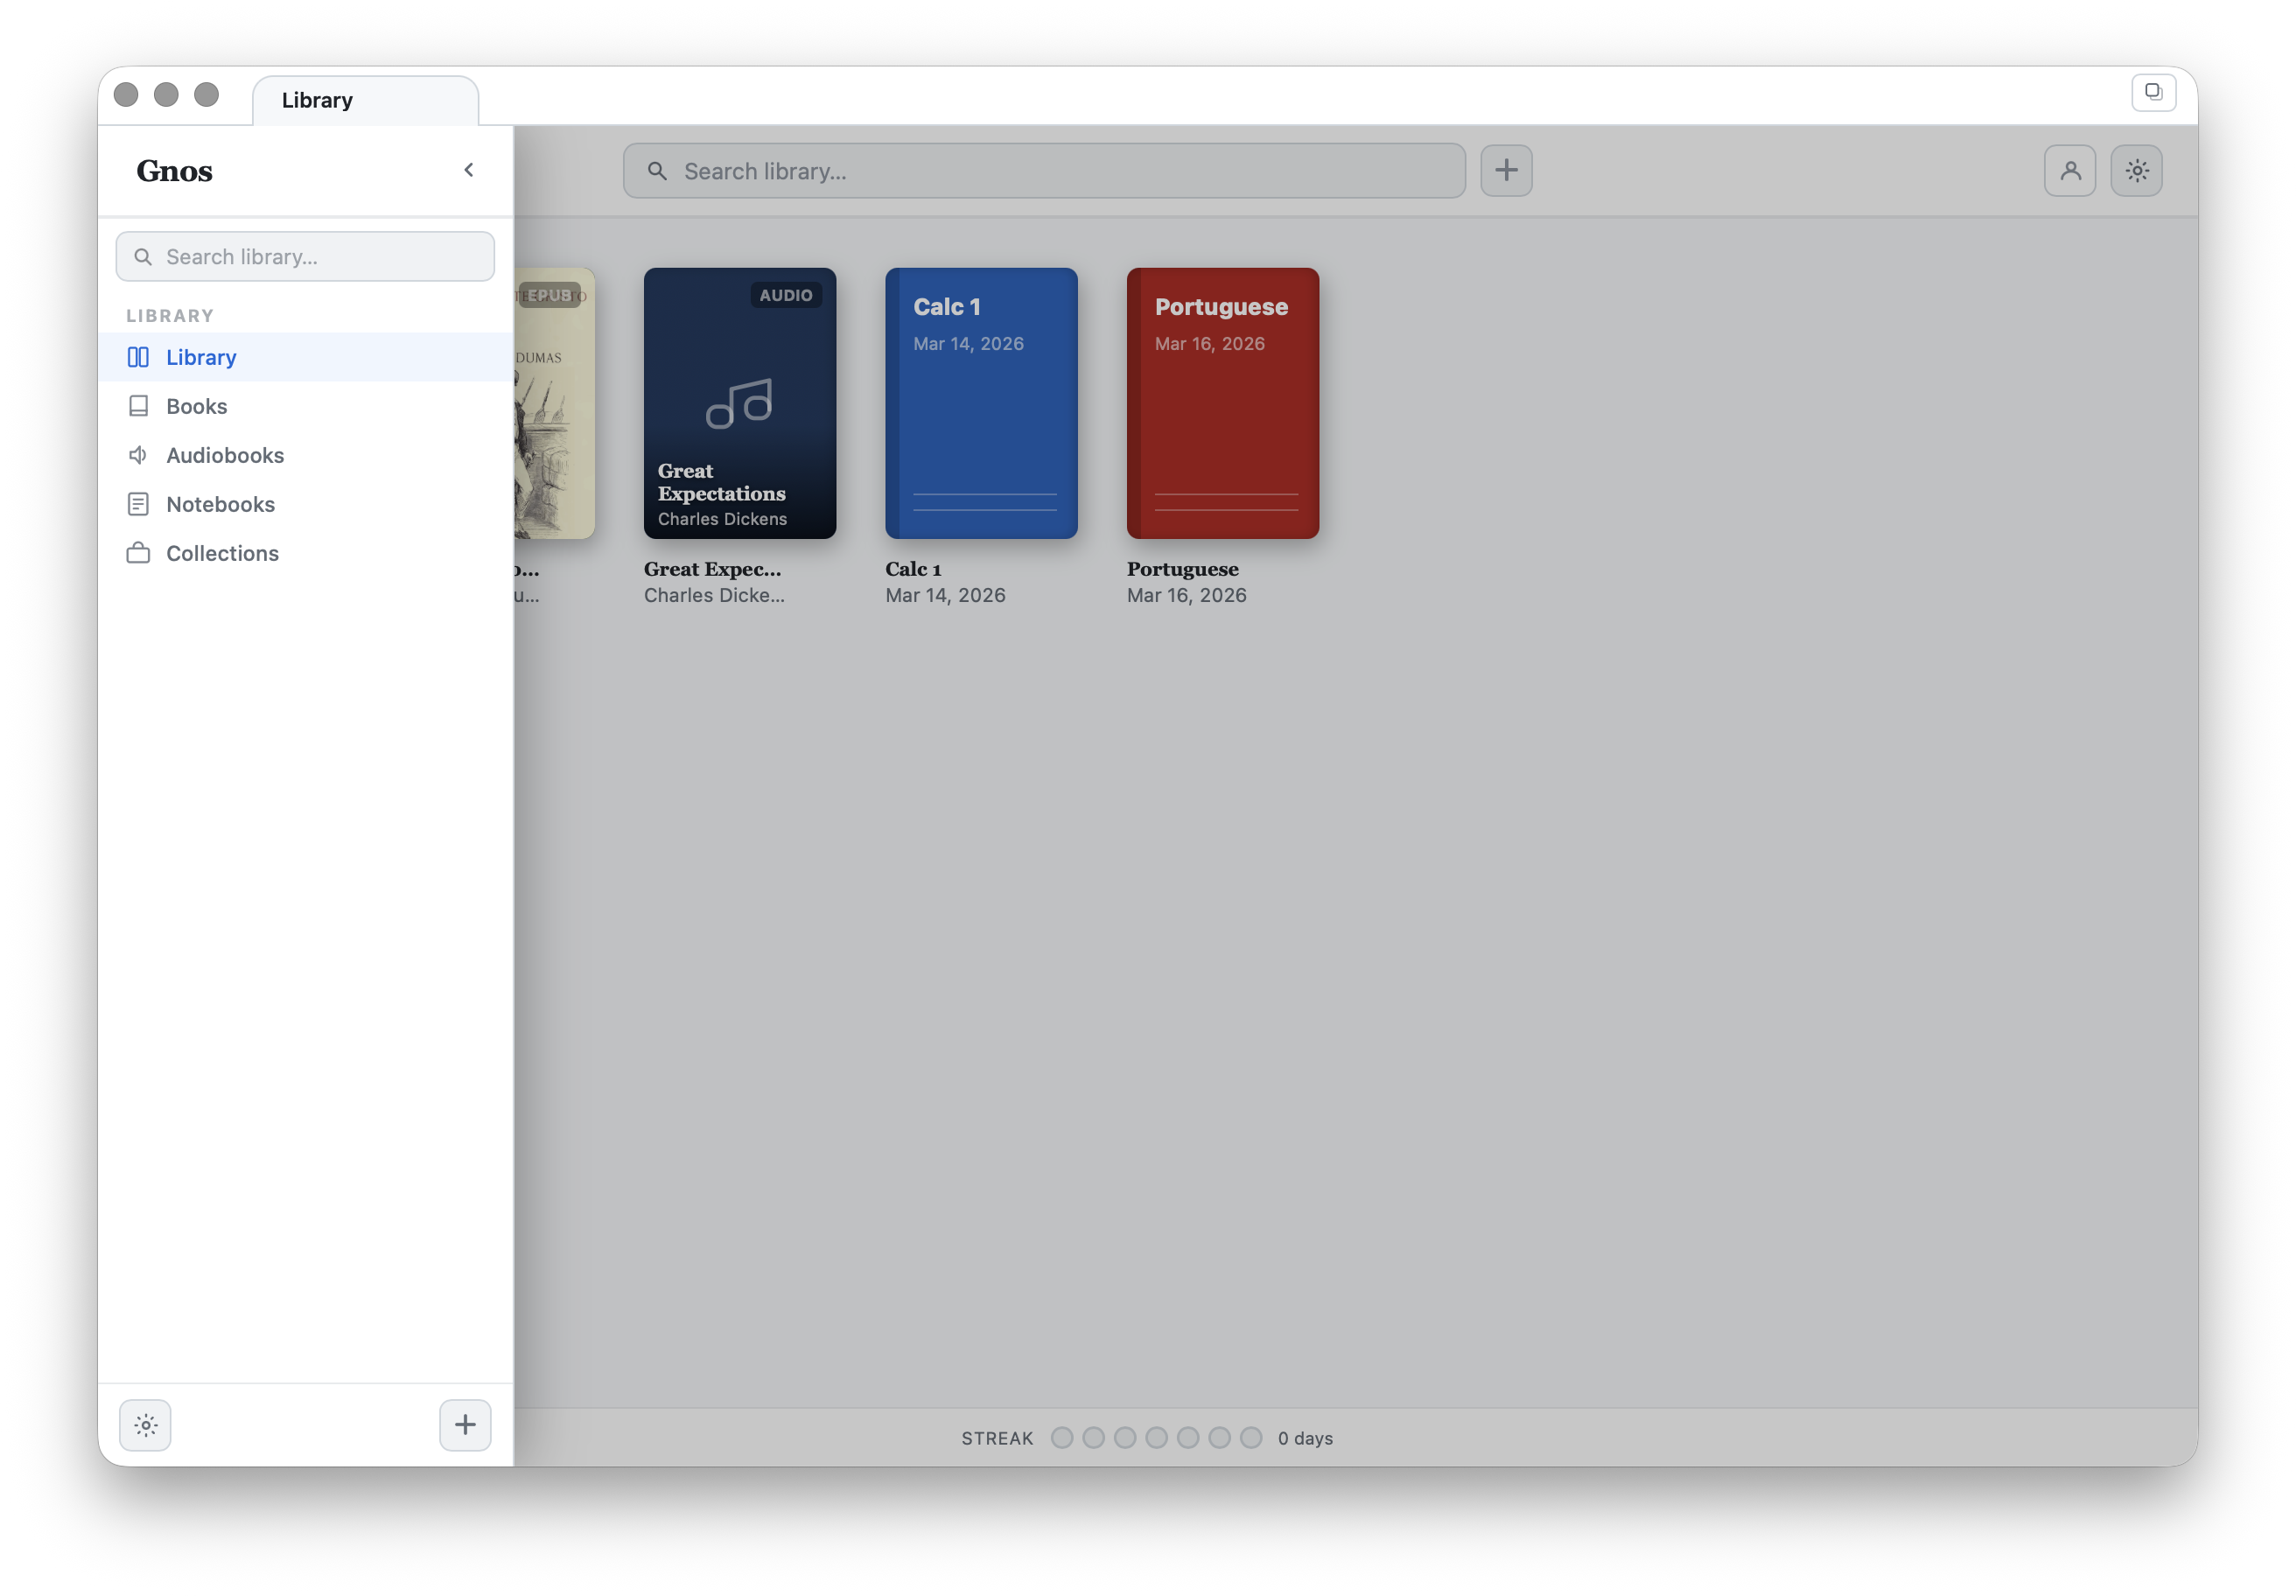
Task: Click the Audiobooks speaker icon
Action: (138, 455)
